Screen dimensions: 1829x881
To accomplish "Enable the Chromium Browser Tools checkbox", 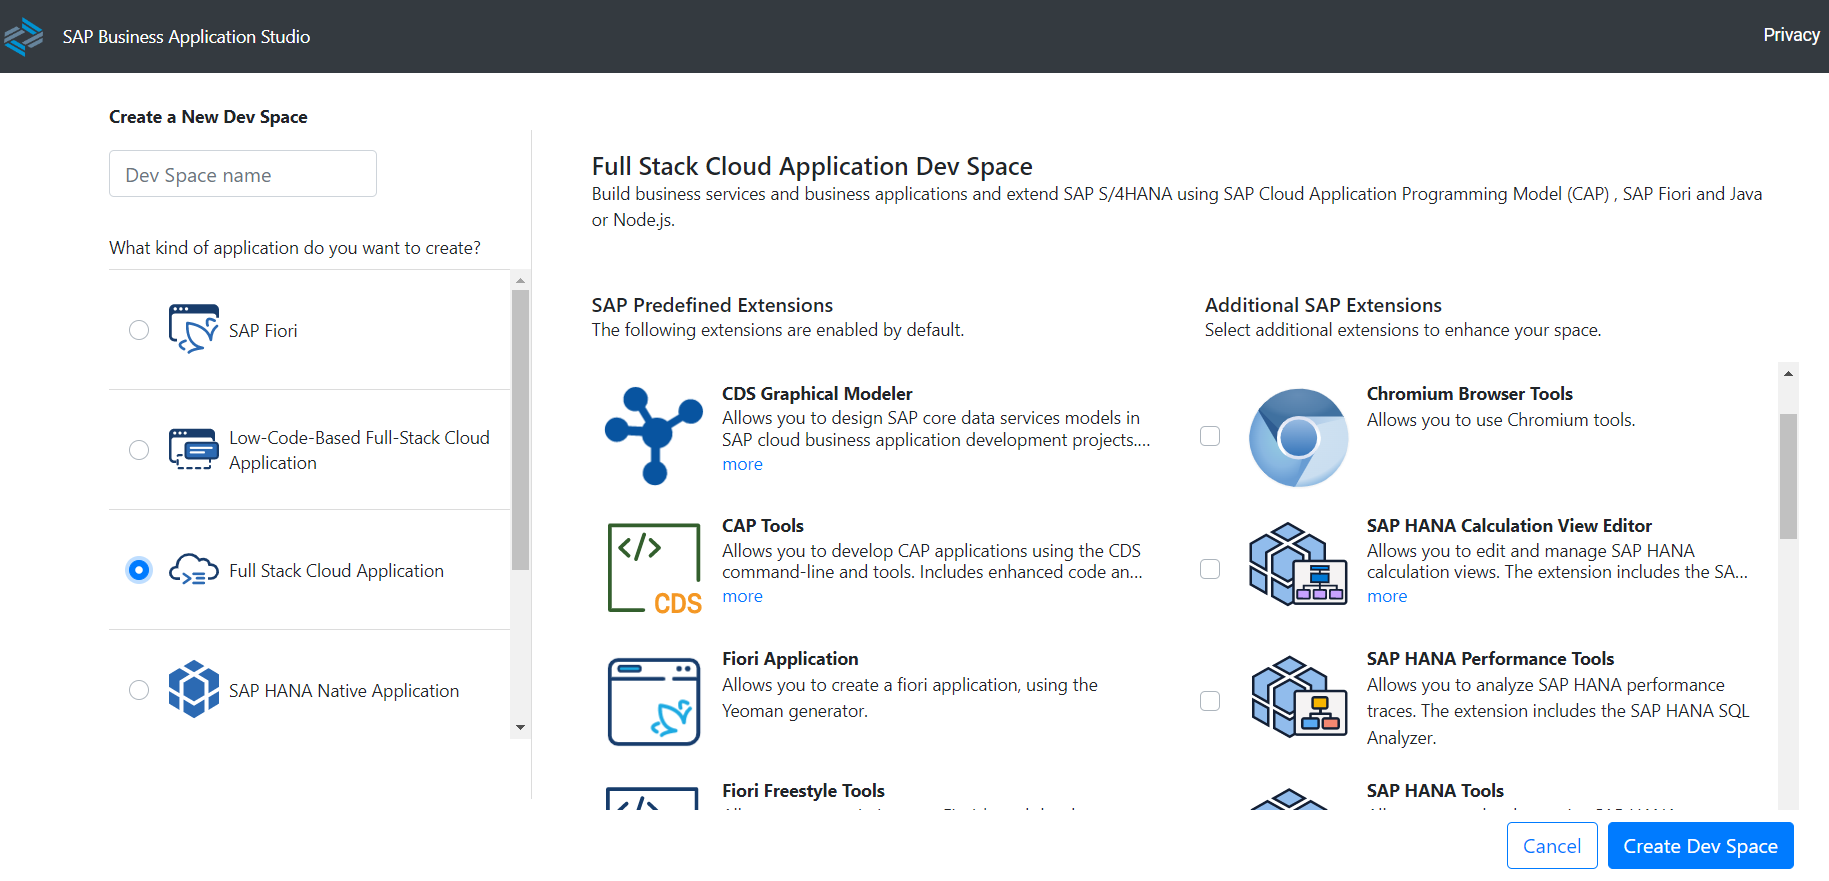I will point(1210,436).
